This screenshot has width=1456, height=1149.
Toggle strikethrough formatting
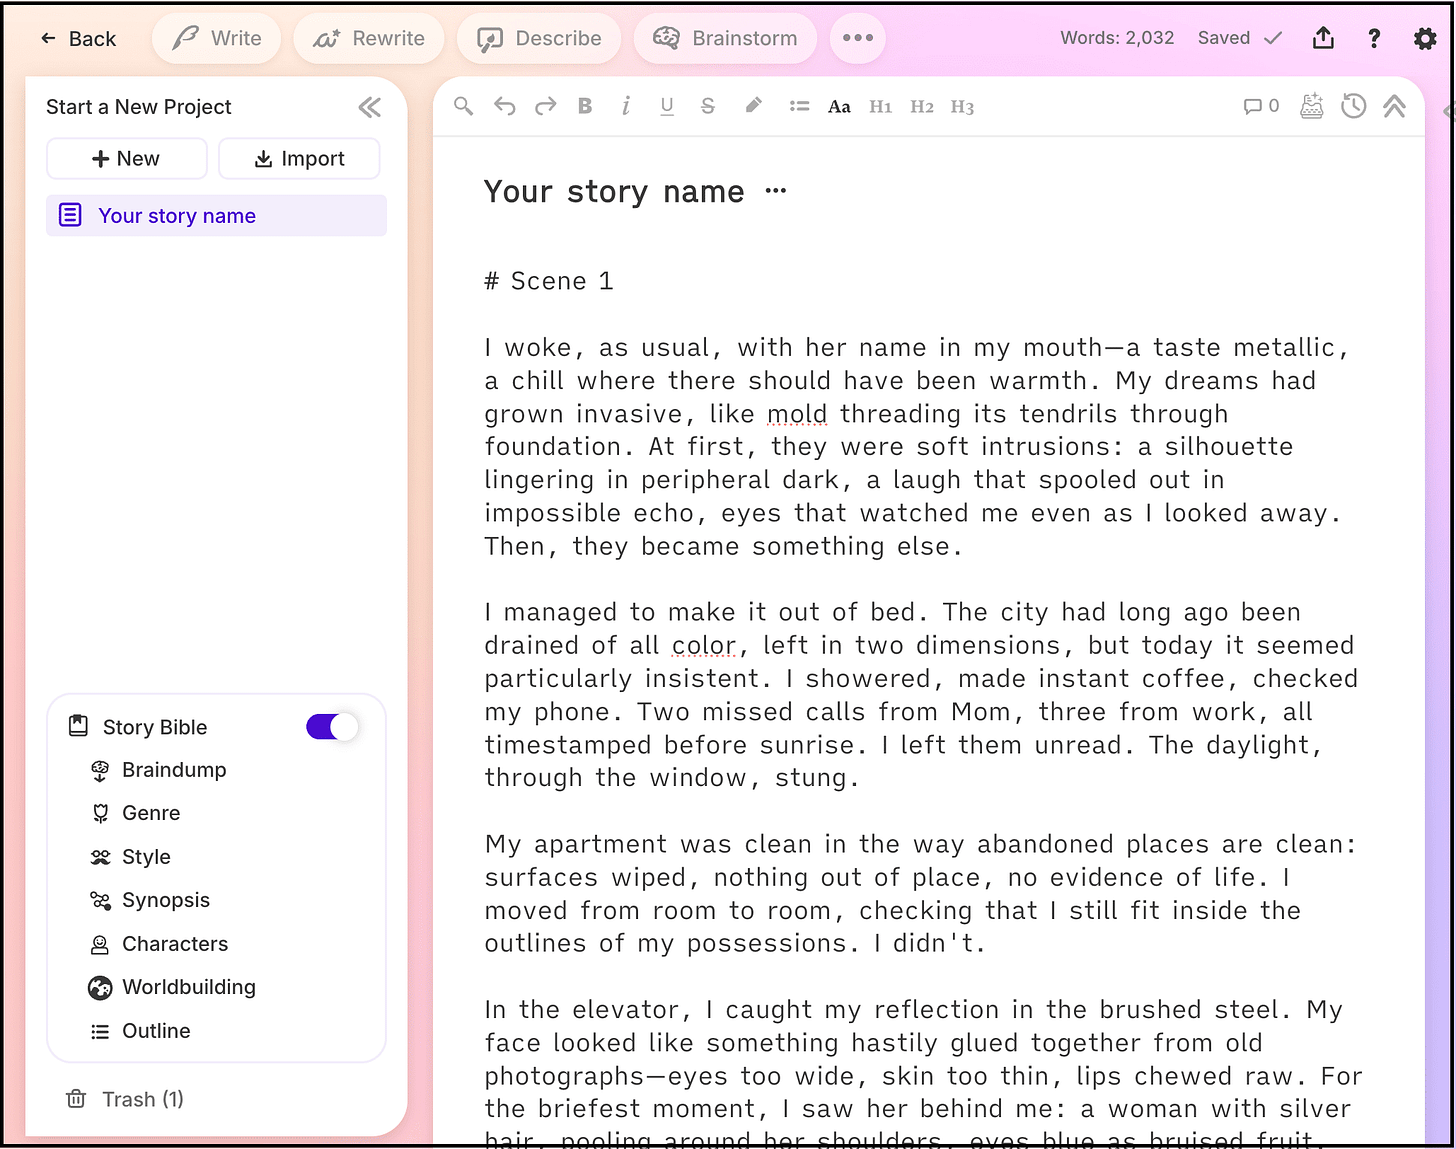click(708, 106)
